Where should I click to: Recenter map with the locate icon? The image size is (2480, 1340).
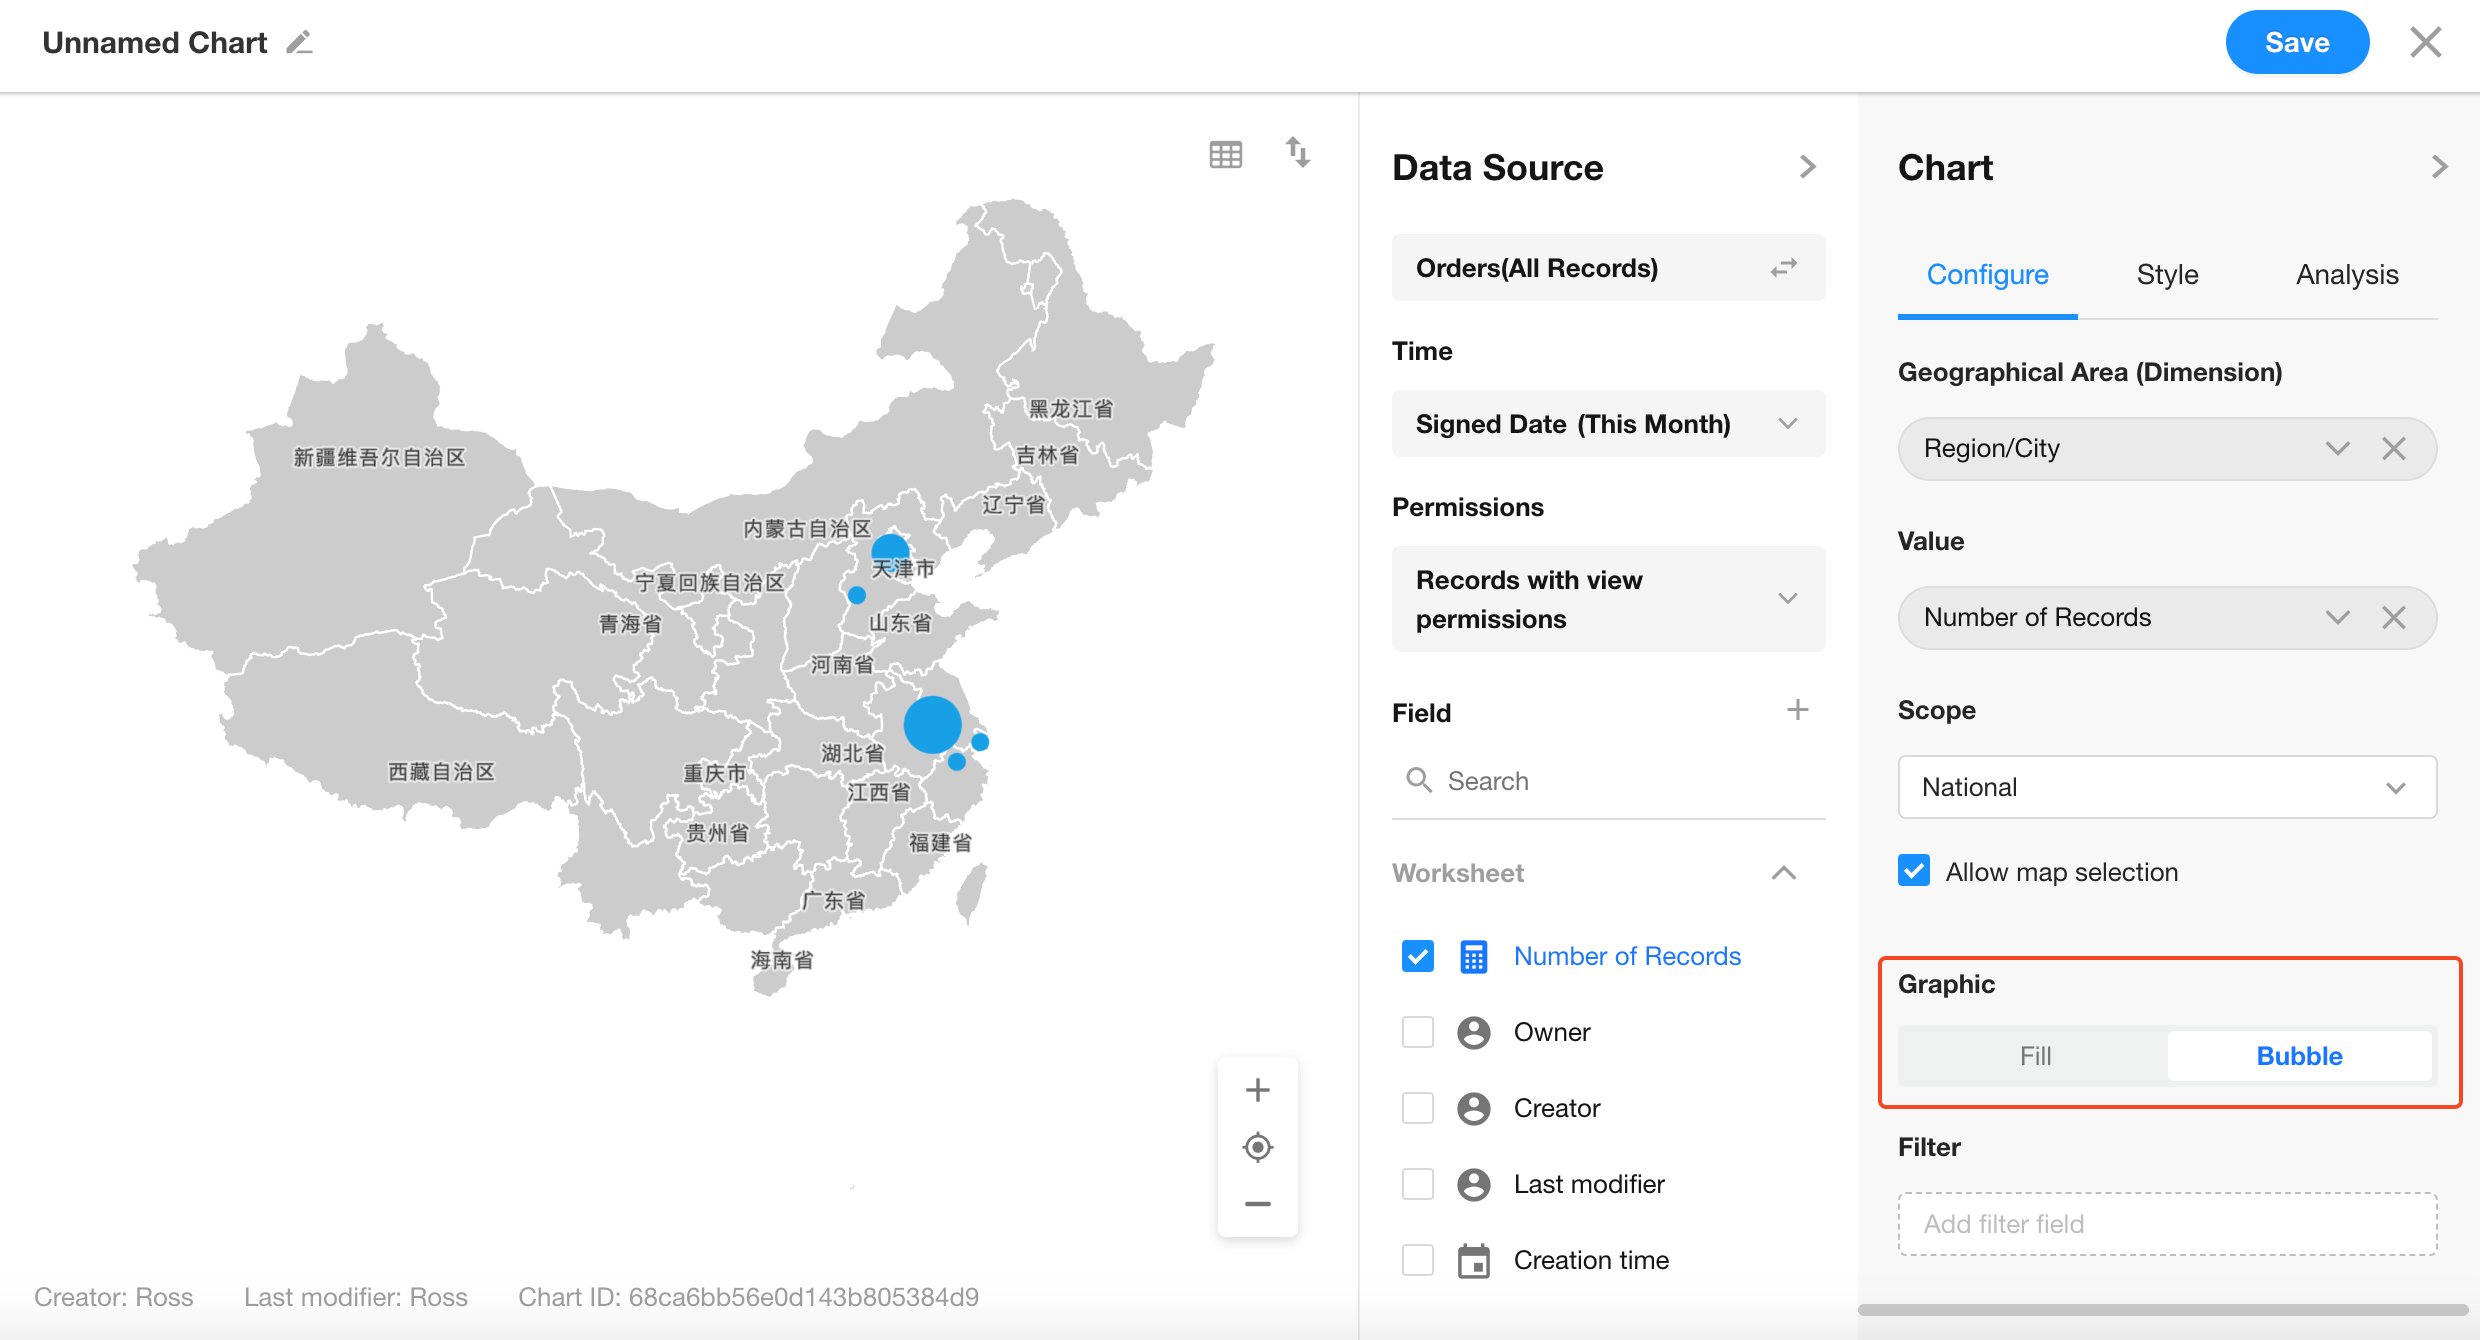pyautogui.click(x=1257, y=1147)
